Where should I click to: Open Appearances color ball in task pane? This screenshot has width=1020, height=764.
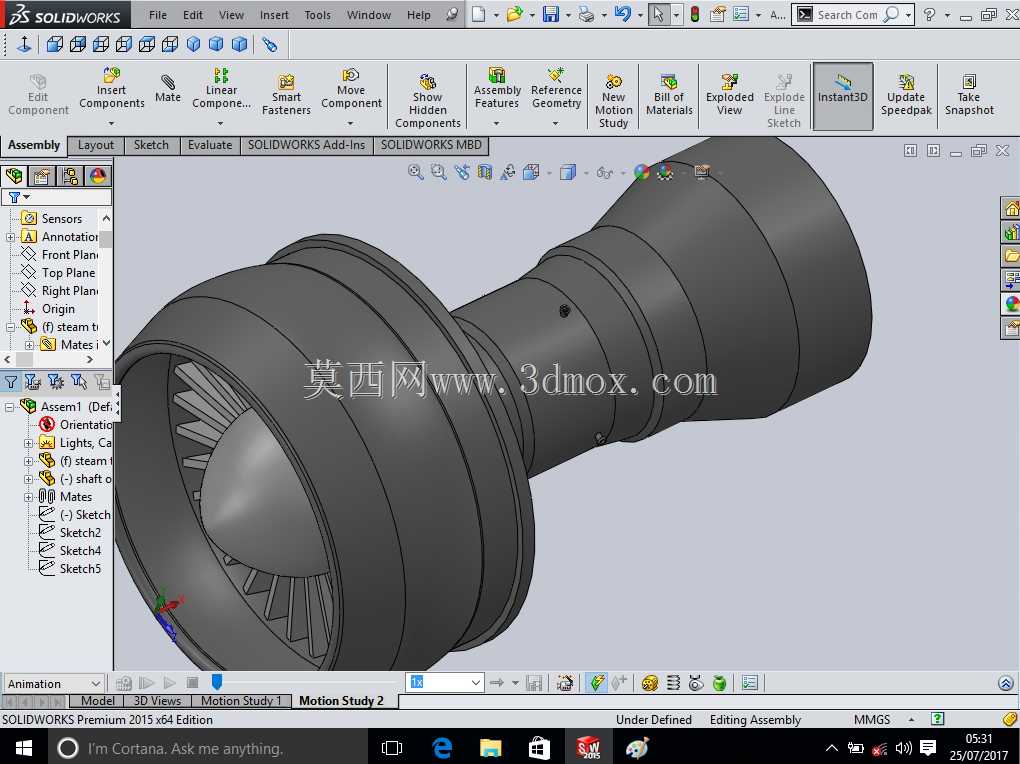tap(1012, 304)
